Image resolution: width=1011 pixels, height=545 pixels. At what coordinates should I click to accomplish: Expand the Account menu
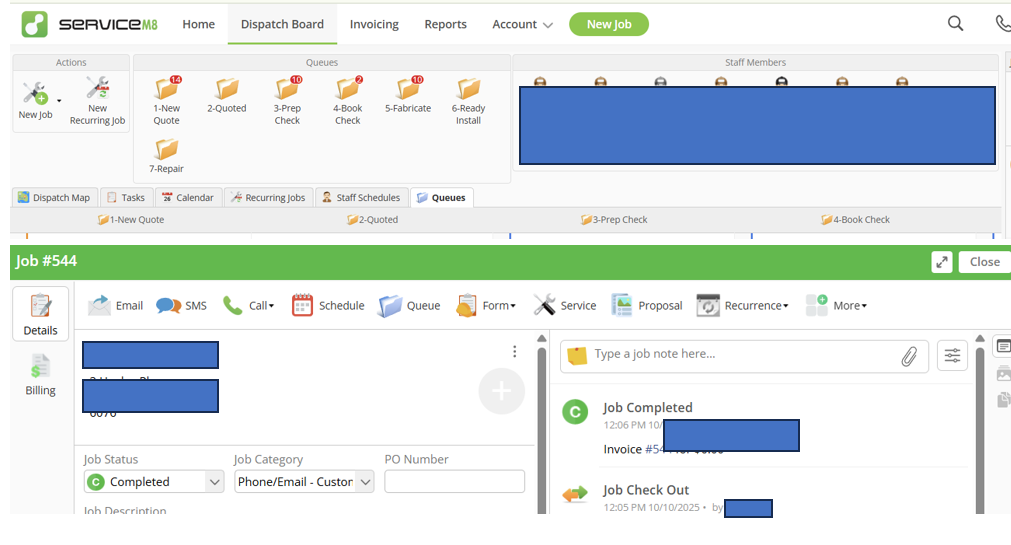click(522, 24)
